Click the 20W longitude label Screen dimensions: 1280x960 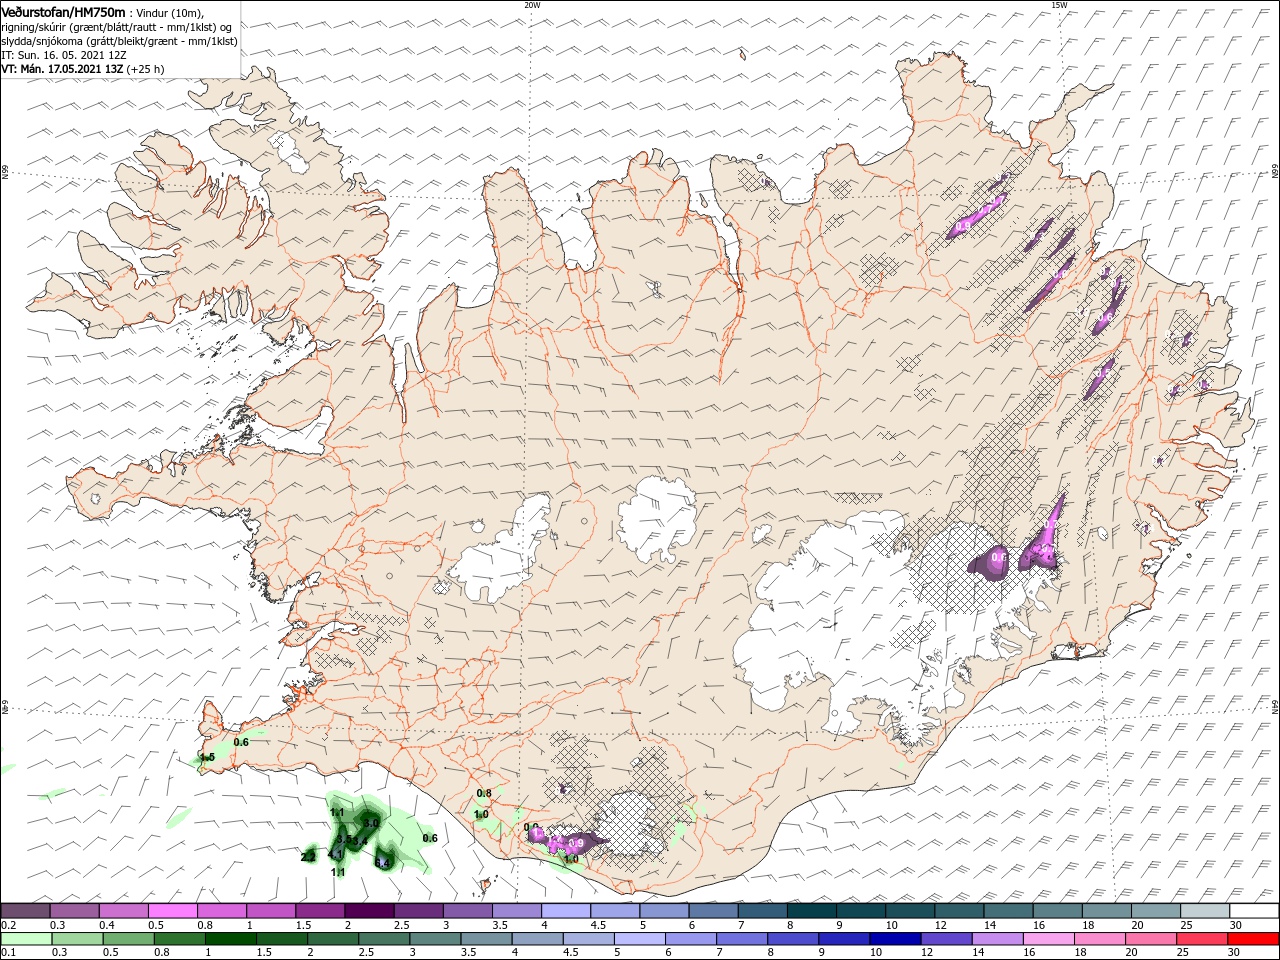(532, 5)
